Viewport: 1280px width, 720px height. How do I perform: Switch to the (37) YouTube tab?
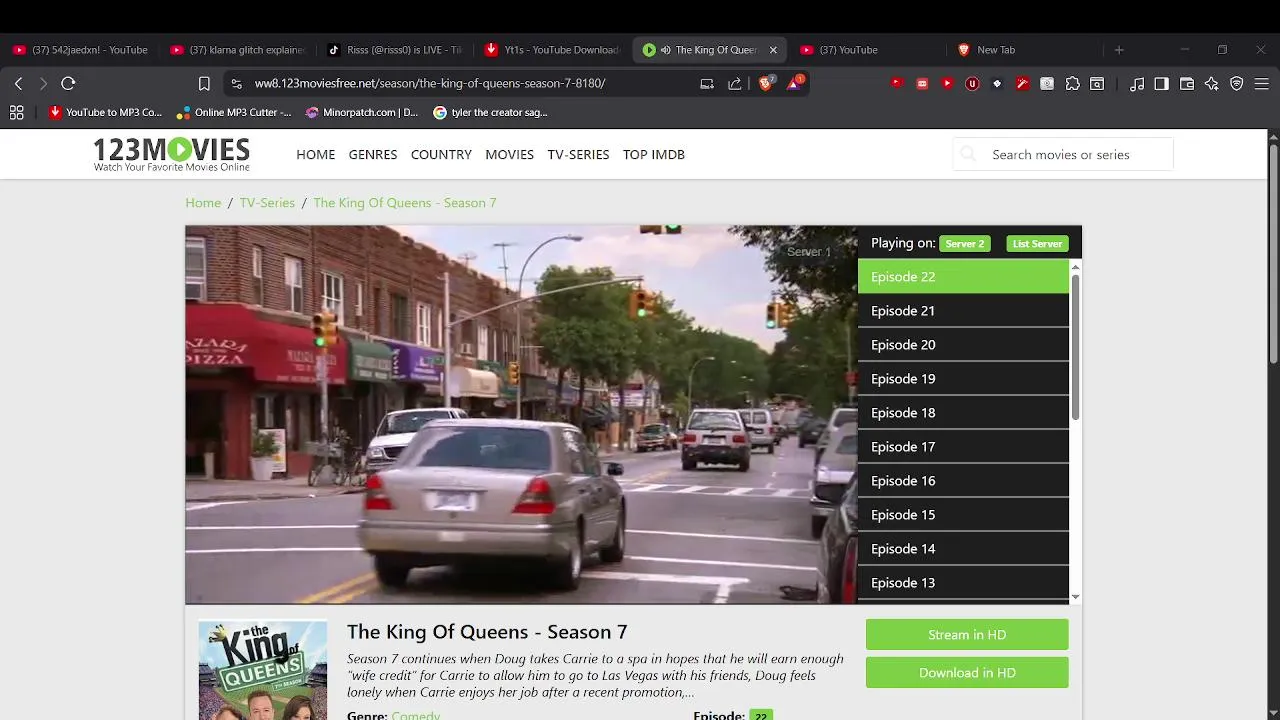(x=868, y=50)
